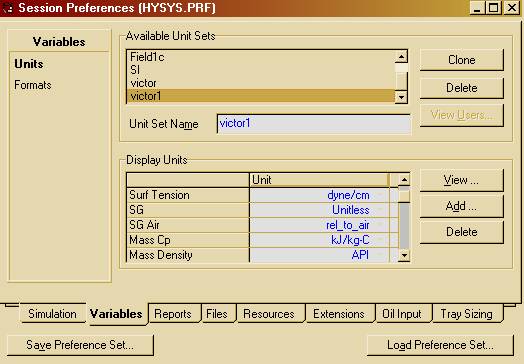Open Formats in the Variables sidebar
Viewport: 524px width, 364px height.
(x=33, y=85)
